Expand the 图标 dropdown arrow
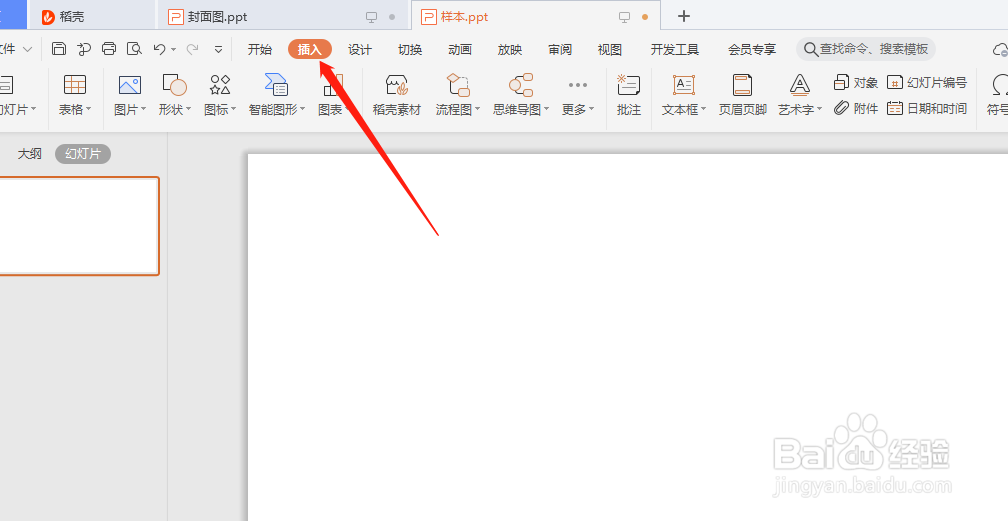This screenshot has width=1008, height=521. click(x=233, y=109)
